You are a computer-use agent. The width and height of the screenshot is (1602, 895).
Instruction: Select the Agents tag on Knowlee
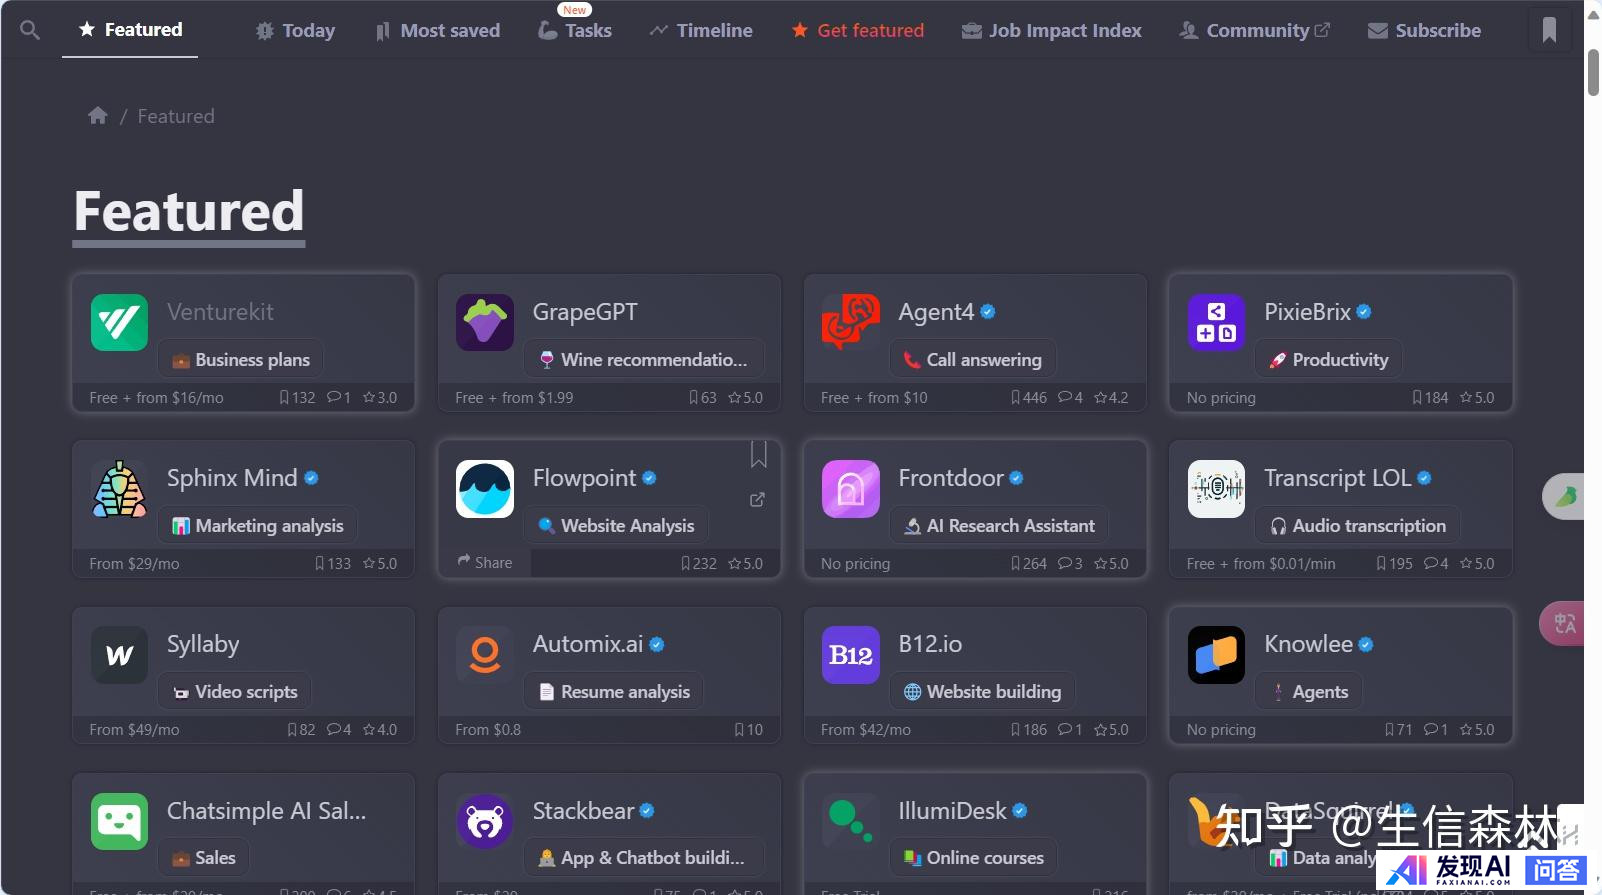click(1309, 691)
